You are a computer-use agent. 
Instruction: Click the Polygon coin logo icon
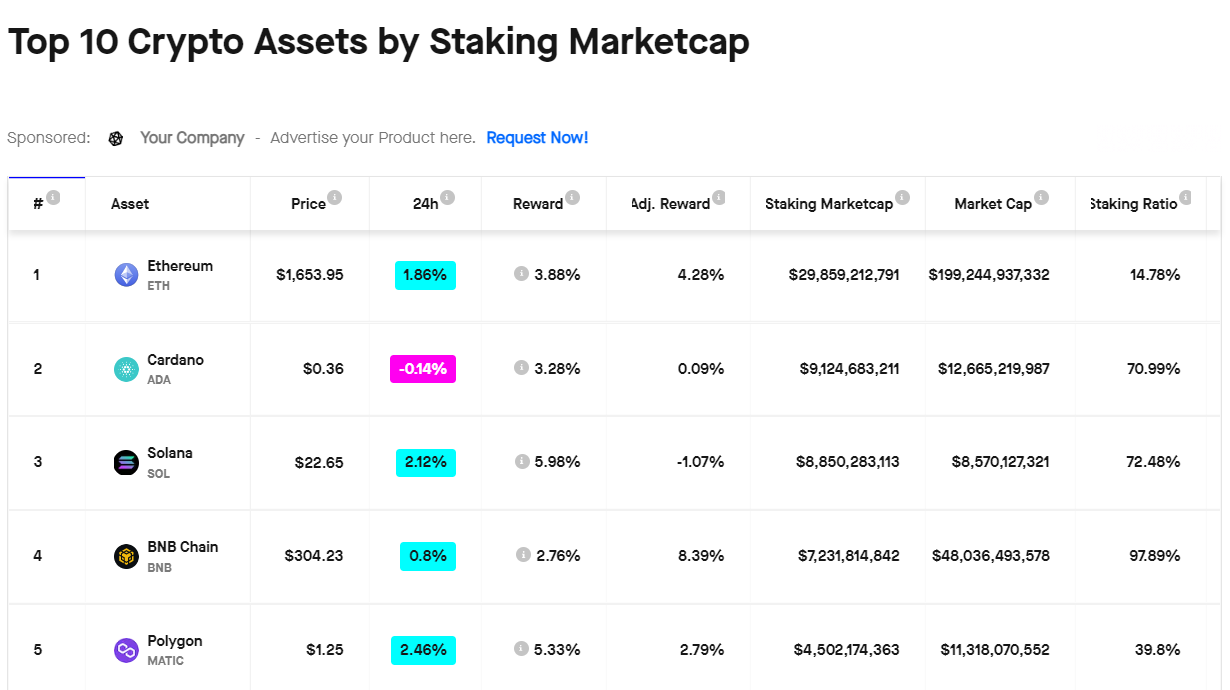click(x=126, y=650)
